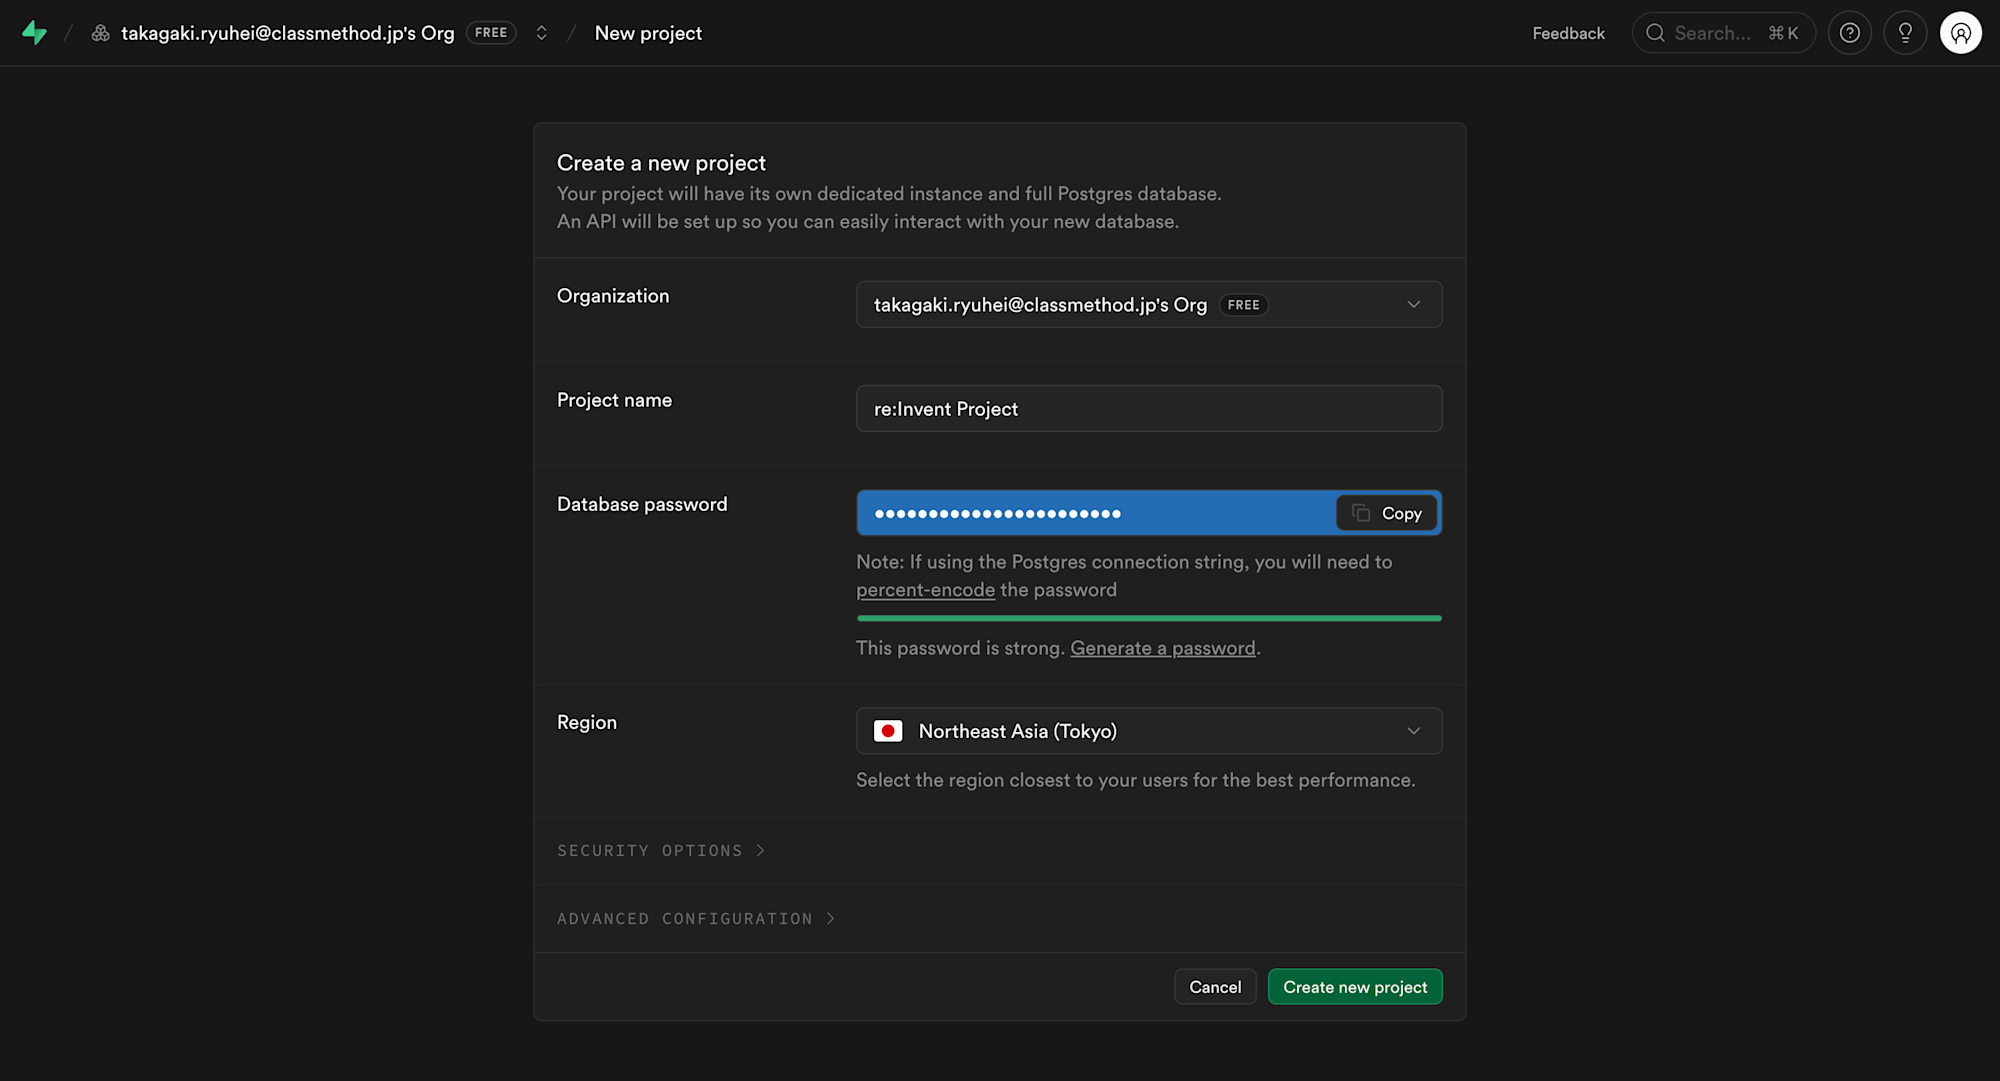The height and width of the screenshot is (1081, 2000).
Task: Click the organization name in breadcrumb
Action: click(287, 33)
